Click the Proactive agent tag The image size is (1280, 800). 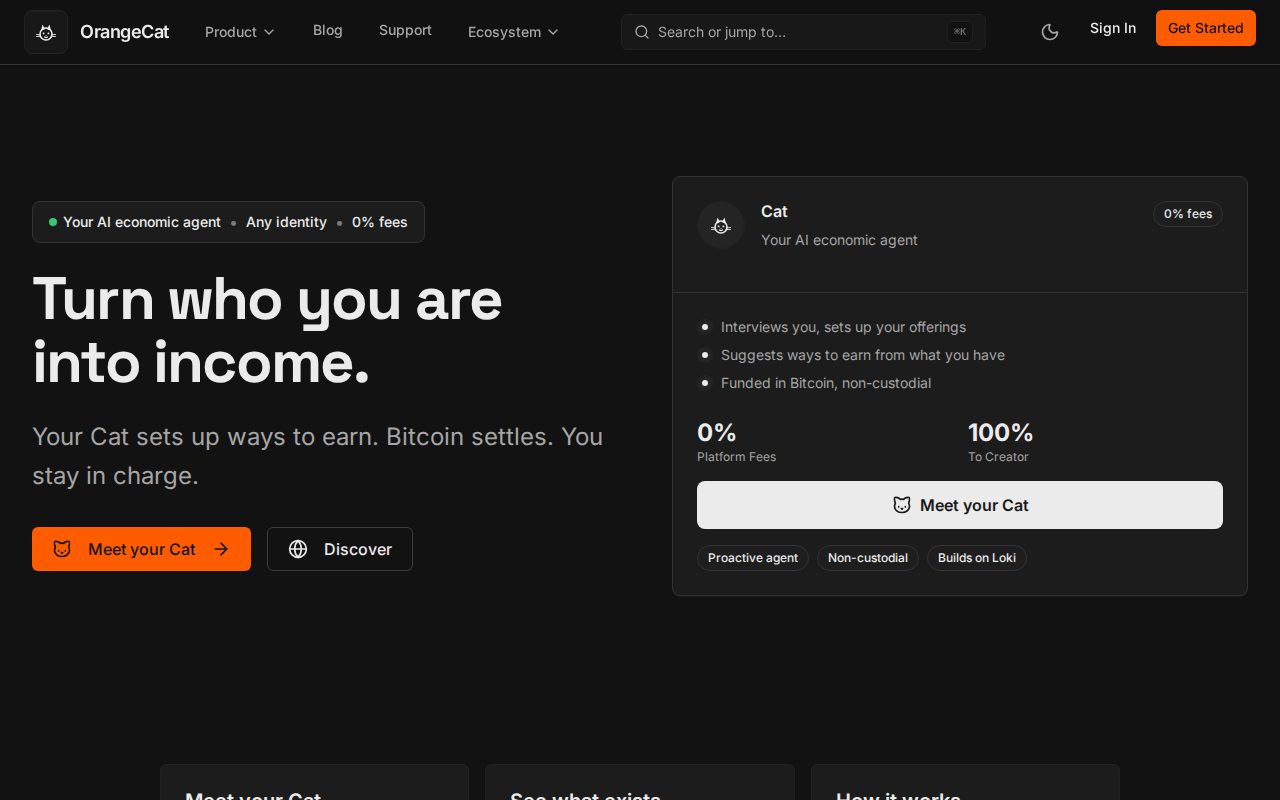tap(753, 558)
